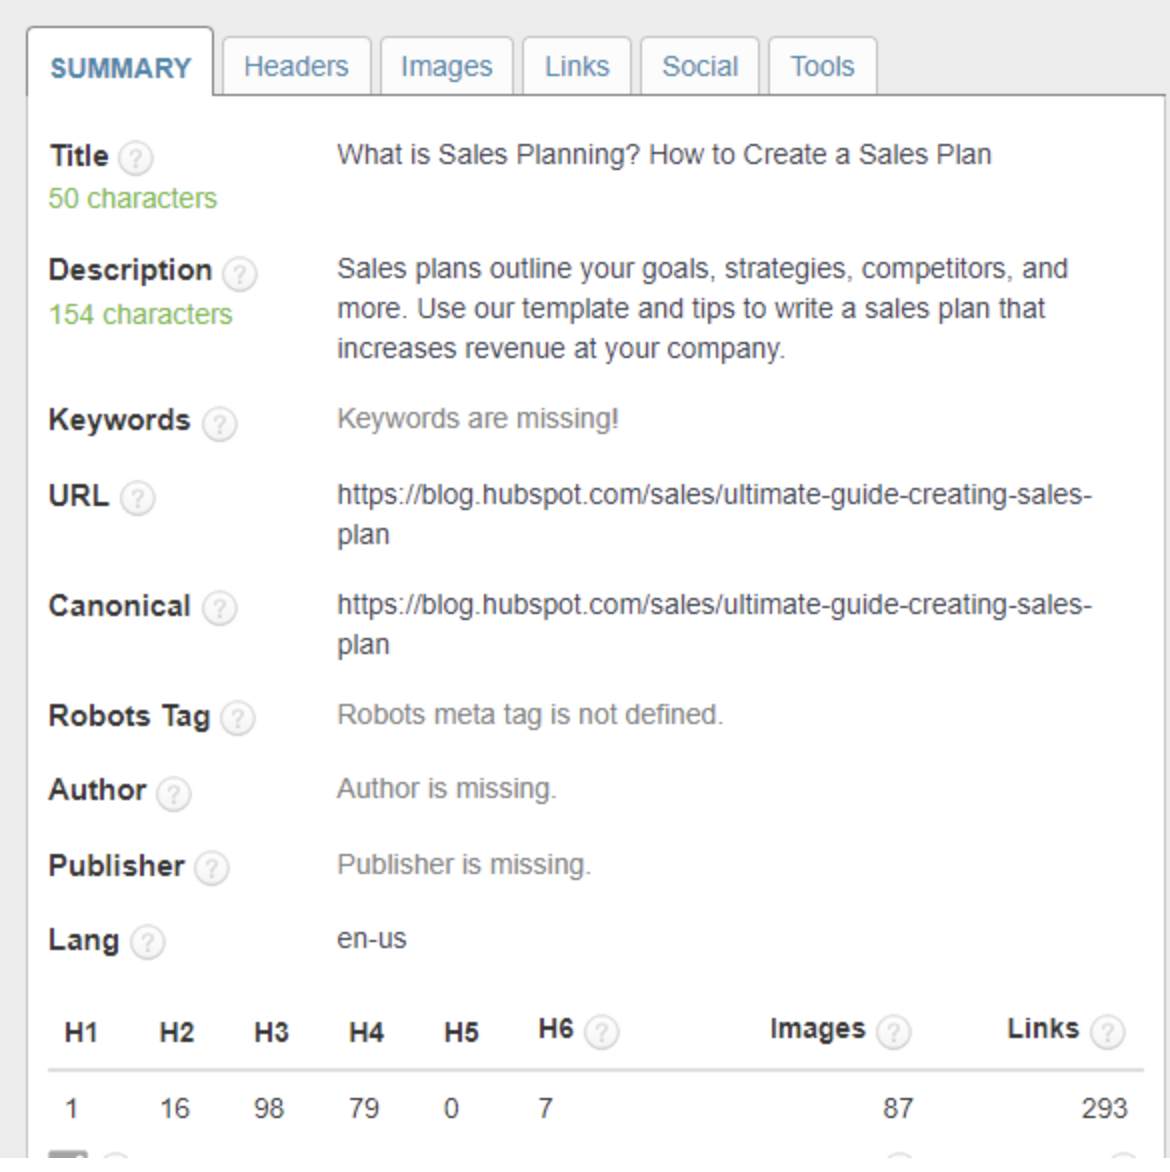Switch to the Social tab

pyautogui.click(x=700, y=66)
